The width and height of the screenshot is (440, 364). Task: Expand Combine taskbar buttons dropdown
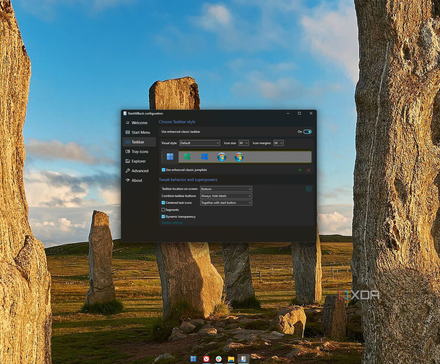tap(226, 196)
